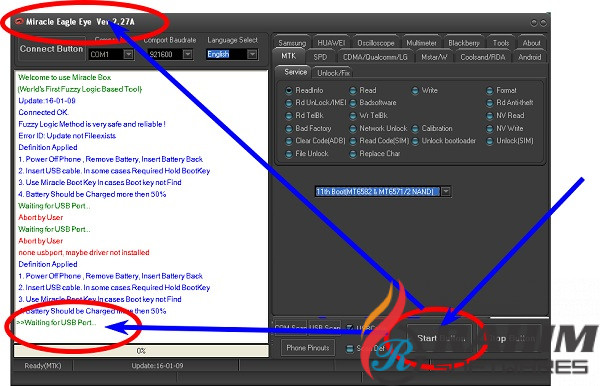This screenshot has width=600, height=386.
Task: Toggle the USB cable checkbox near USB Scan
Action: click(349, 327)
